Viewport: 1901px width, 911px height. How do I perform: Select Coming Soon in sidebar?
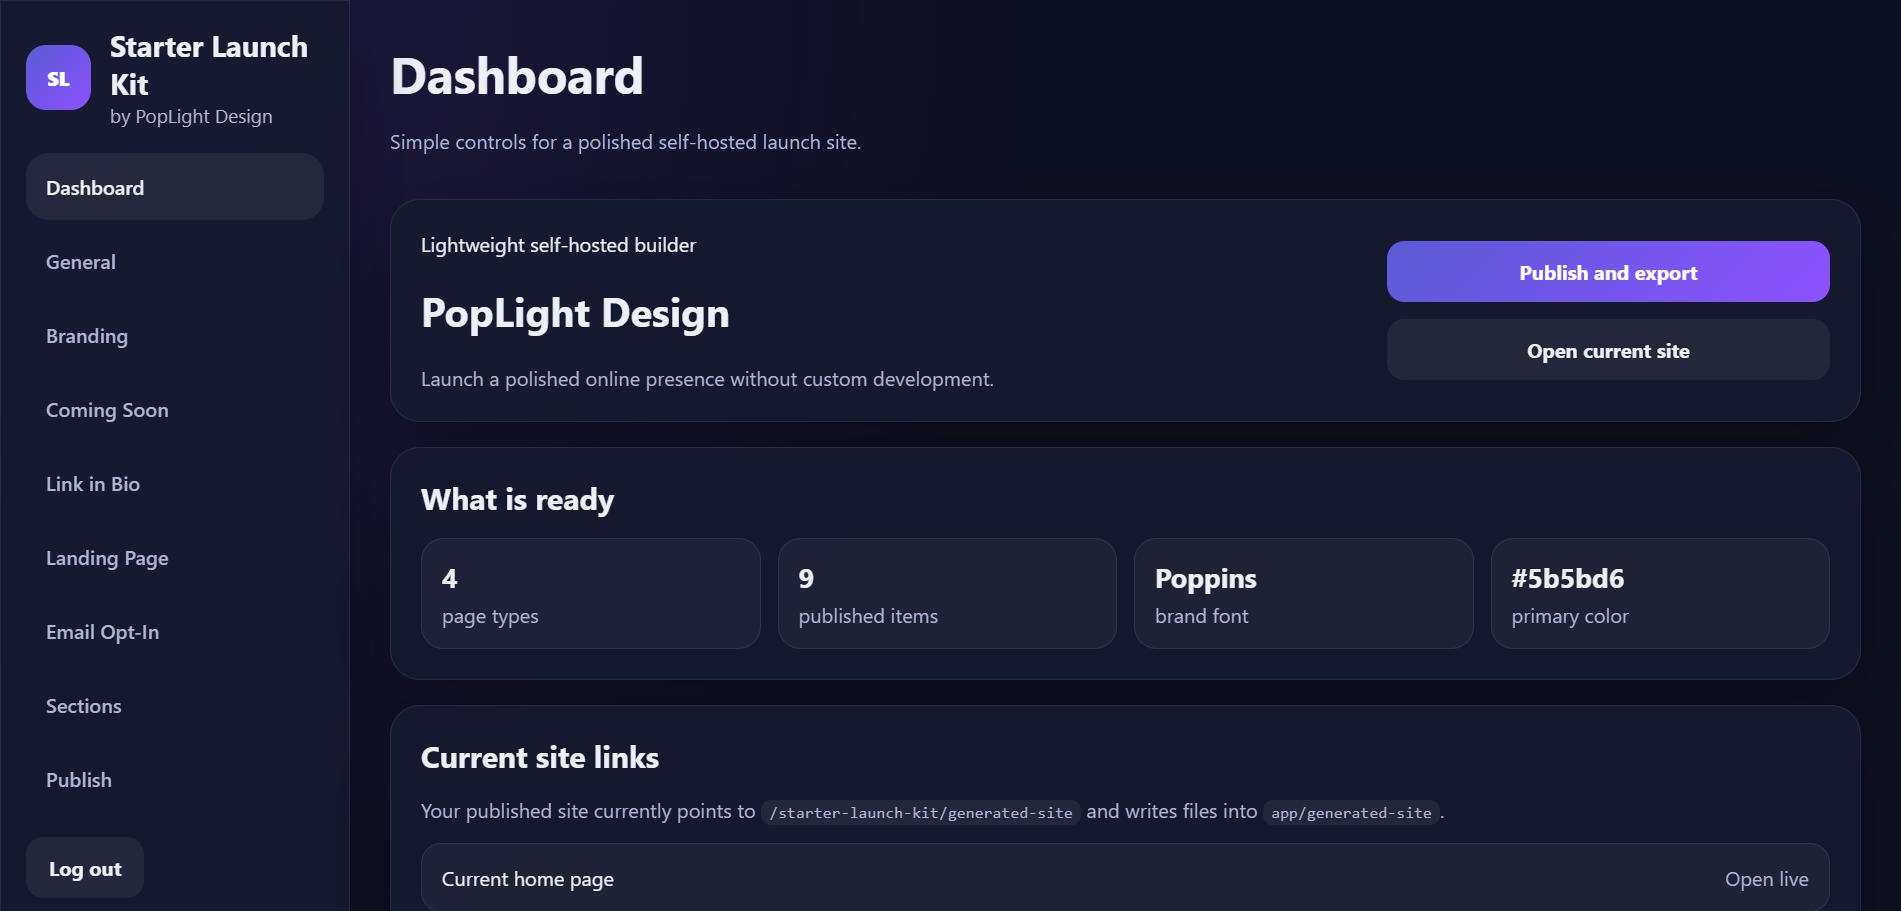coord(107,410)
